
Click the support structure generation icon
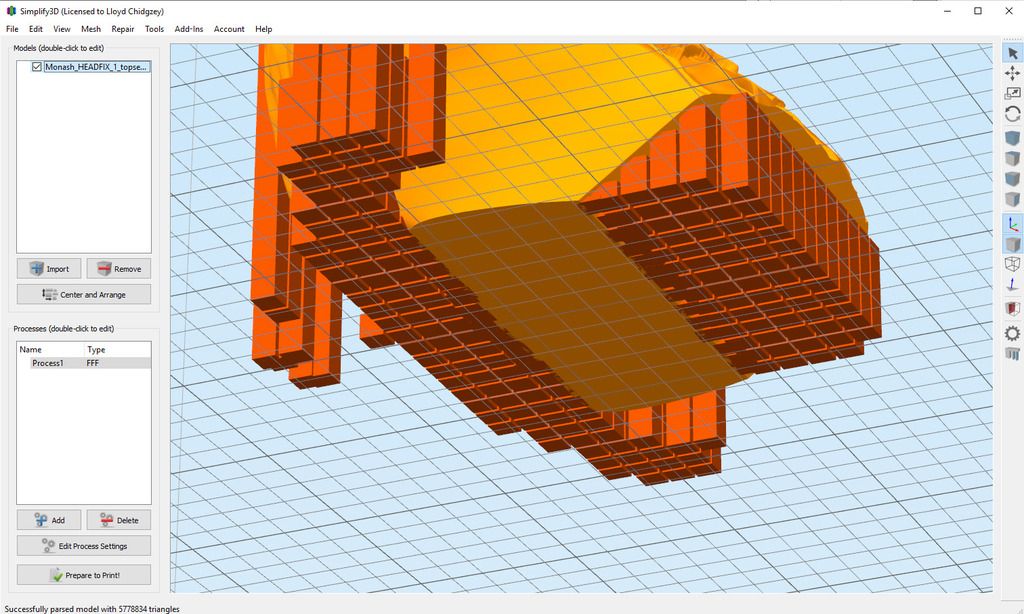point(1012,355)
